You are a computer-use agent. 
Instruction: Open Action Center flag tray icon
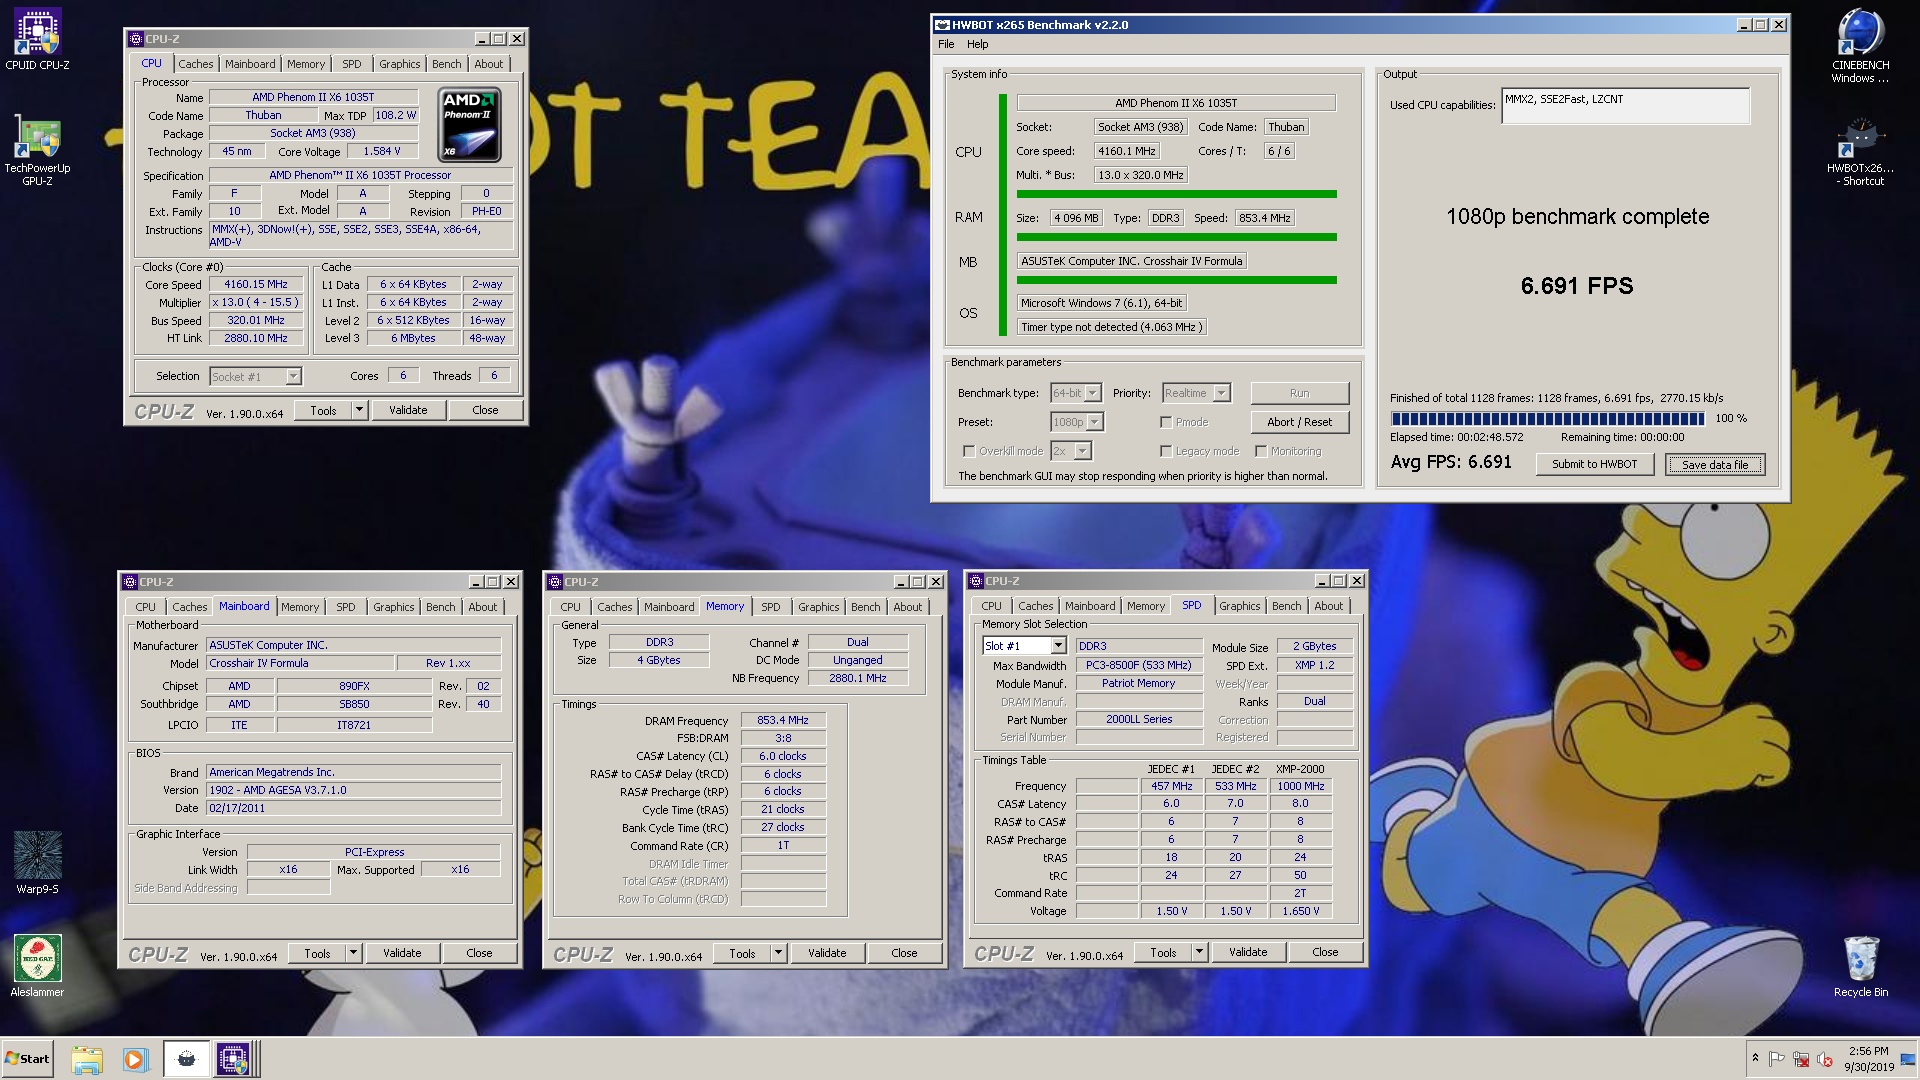tap(1777, 1059)
